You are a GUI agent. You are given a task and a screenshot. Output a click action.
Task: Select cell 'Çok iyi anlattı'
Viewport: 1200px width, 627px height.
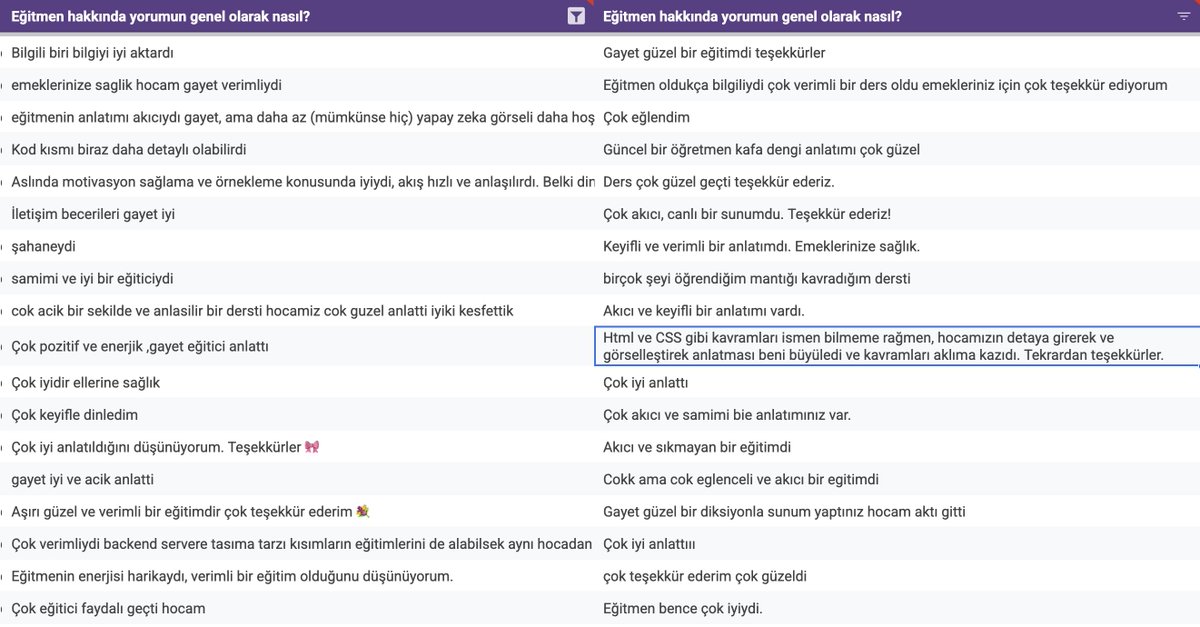click(x=897, y=383)
